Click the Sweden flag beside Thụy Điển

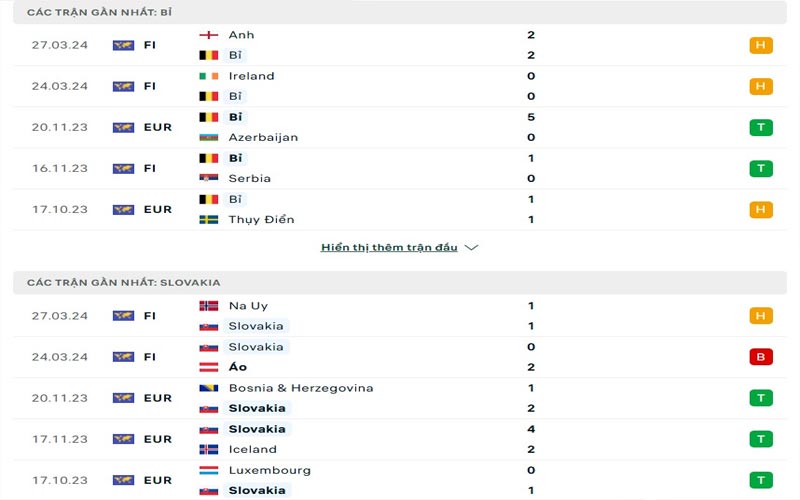[208, 219]
